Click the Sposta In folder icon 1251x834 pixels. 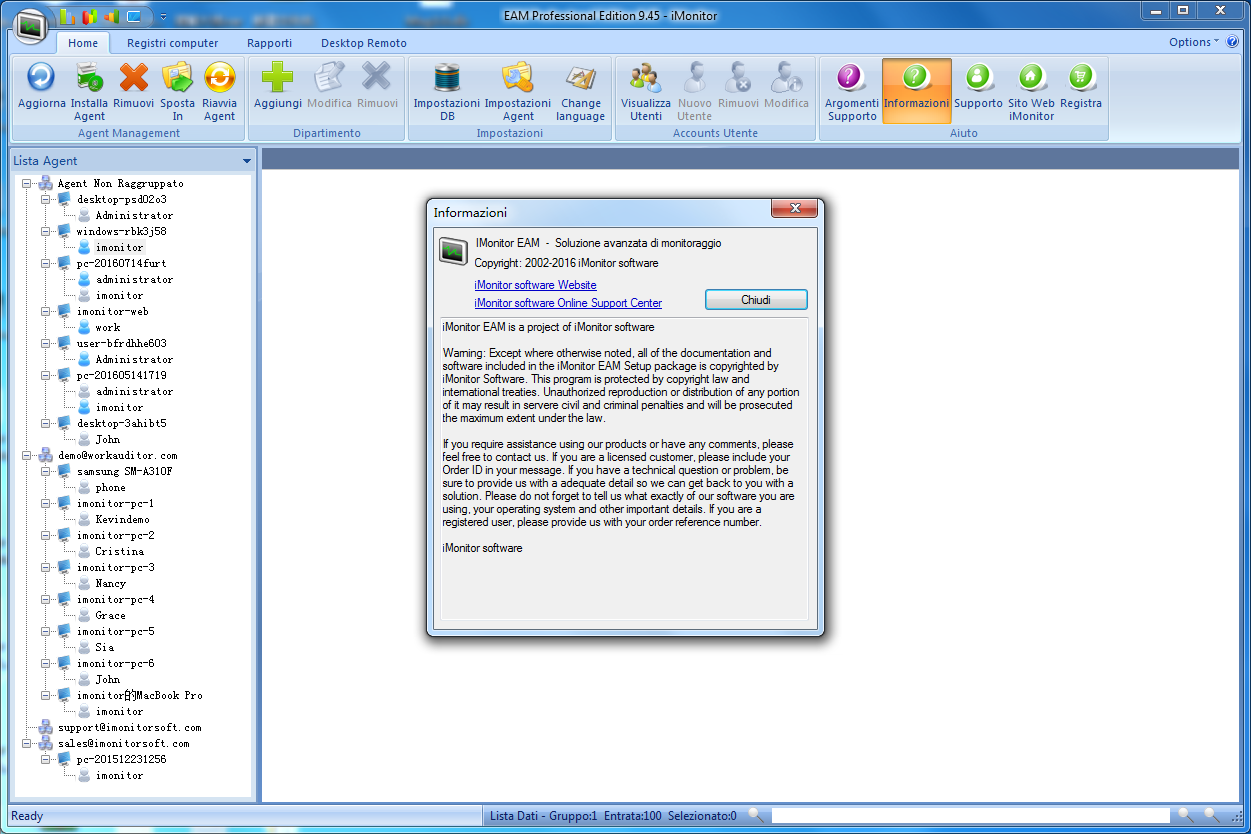[177, 78]
